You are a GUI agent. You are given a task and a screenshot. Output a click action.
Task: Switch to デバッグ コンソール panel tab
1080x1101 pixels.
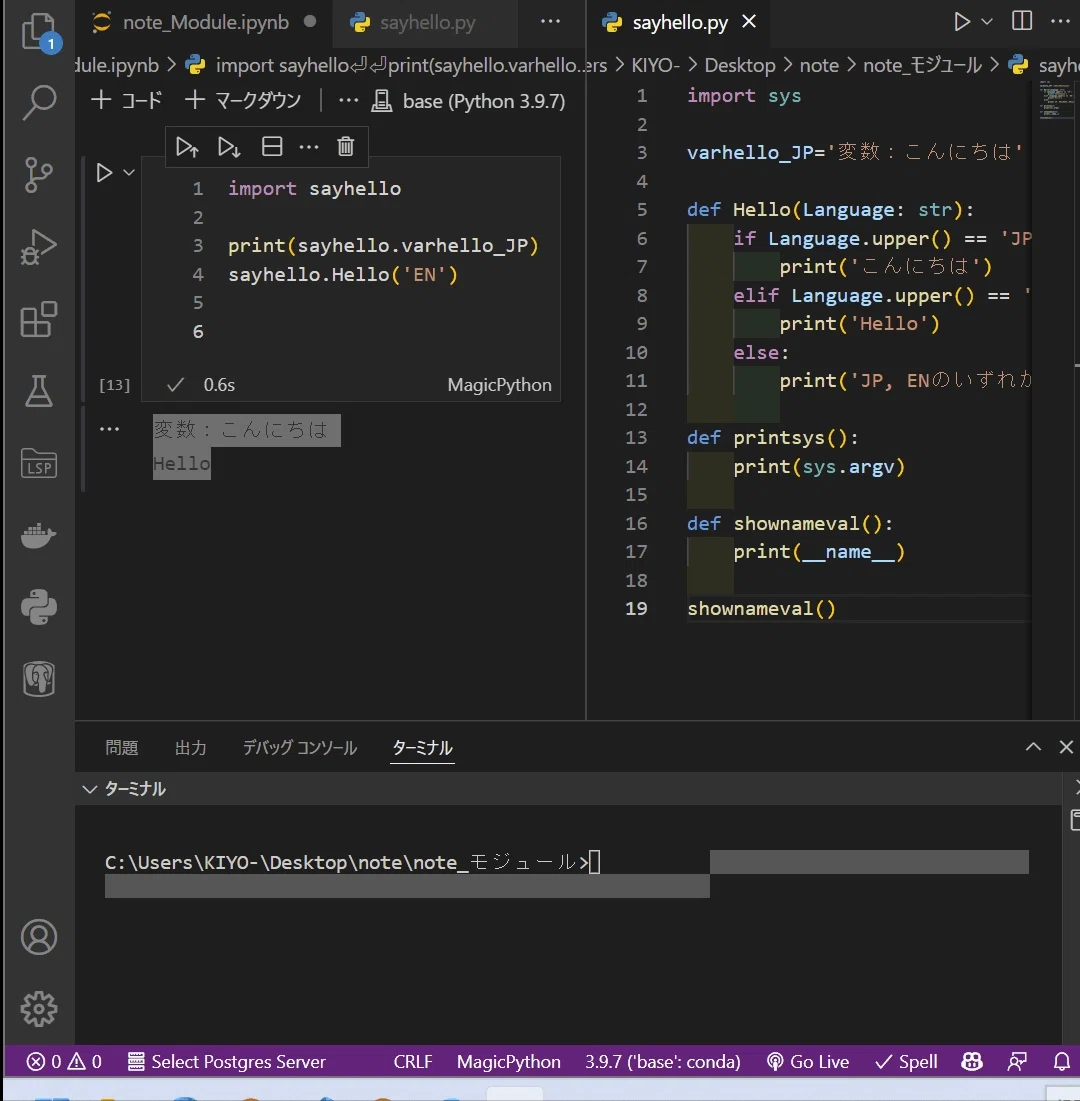(300, 748)
